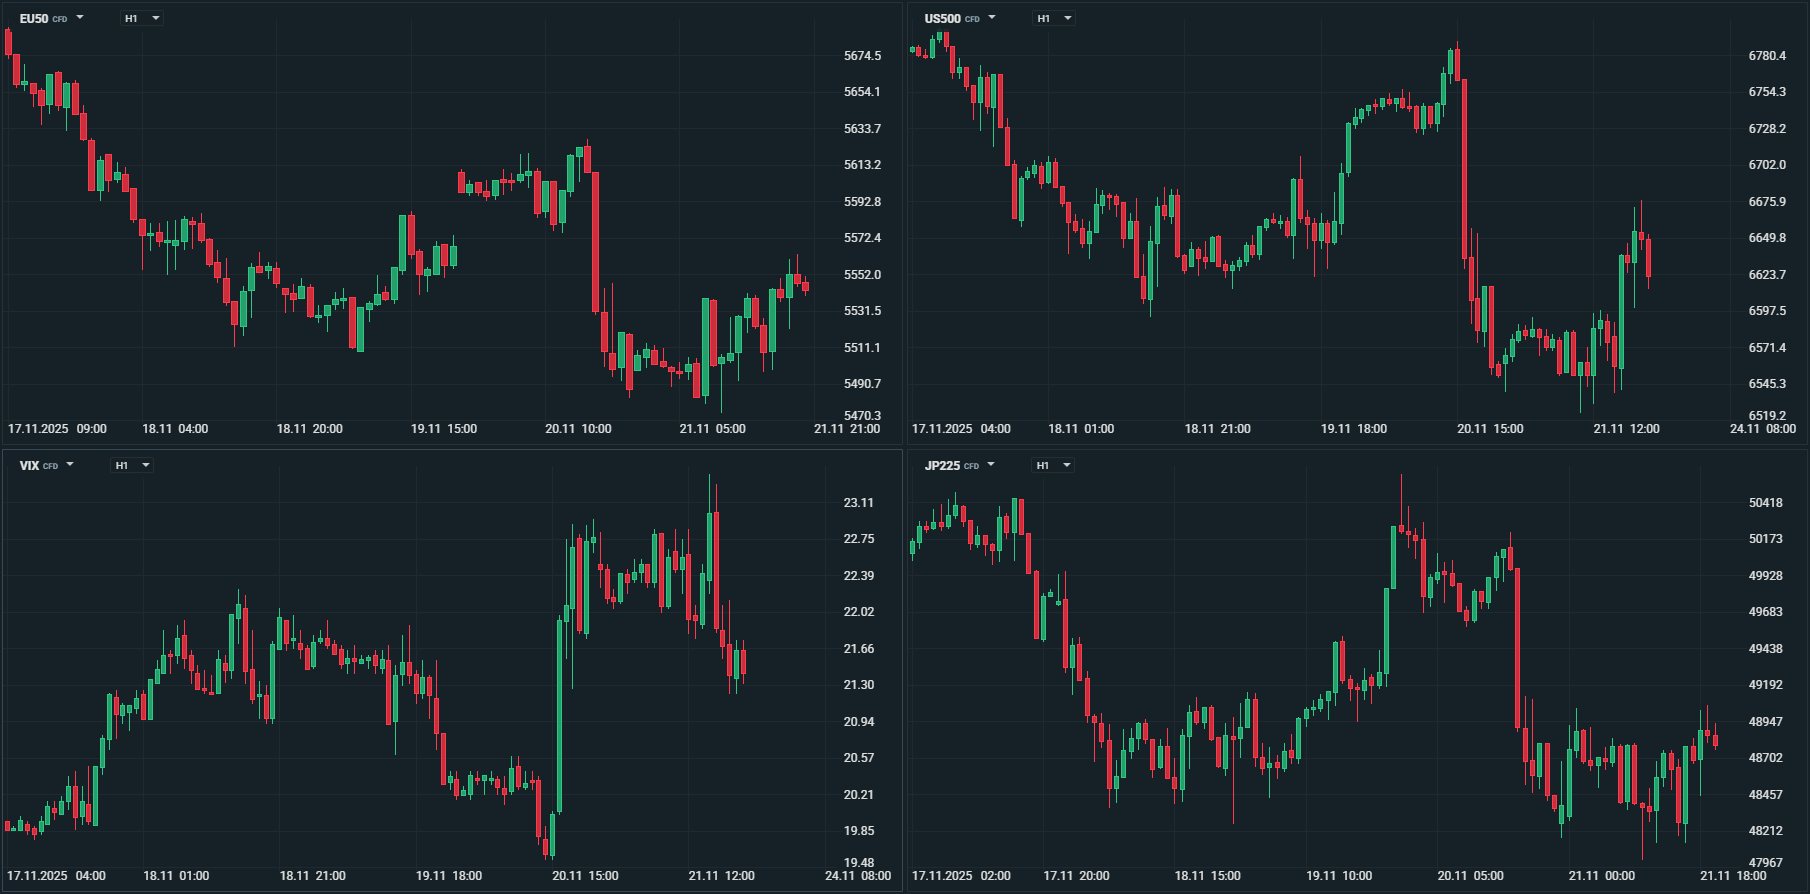Image resolution: width=1810 pixels, height=894 pixels.
Task: Click the 20.11 15:00 time label on VIX
Action: pyautogui.click(x=585, y=876)
